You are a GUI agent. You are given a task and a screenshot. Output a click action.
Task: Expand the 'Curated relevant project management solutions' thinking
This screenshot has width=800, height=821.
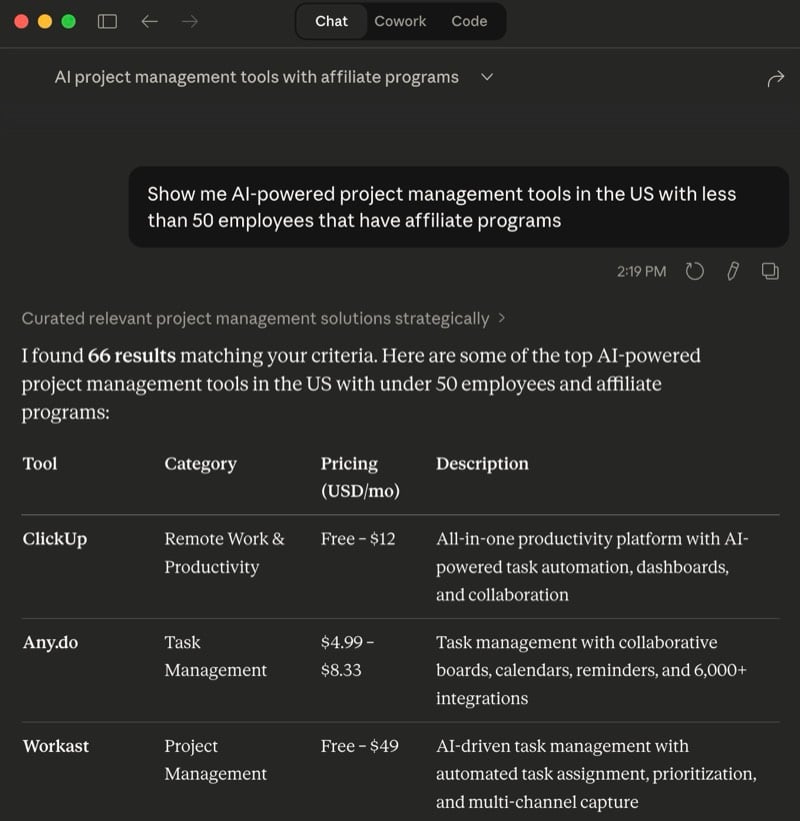pyautogui.click(x=263, y=318)
